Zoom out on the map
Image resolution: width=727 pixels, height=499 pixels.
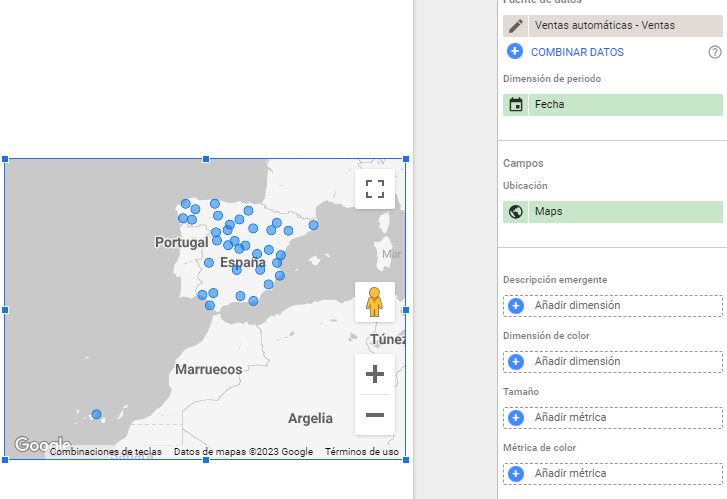pos(375,415)
